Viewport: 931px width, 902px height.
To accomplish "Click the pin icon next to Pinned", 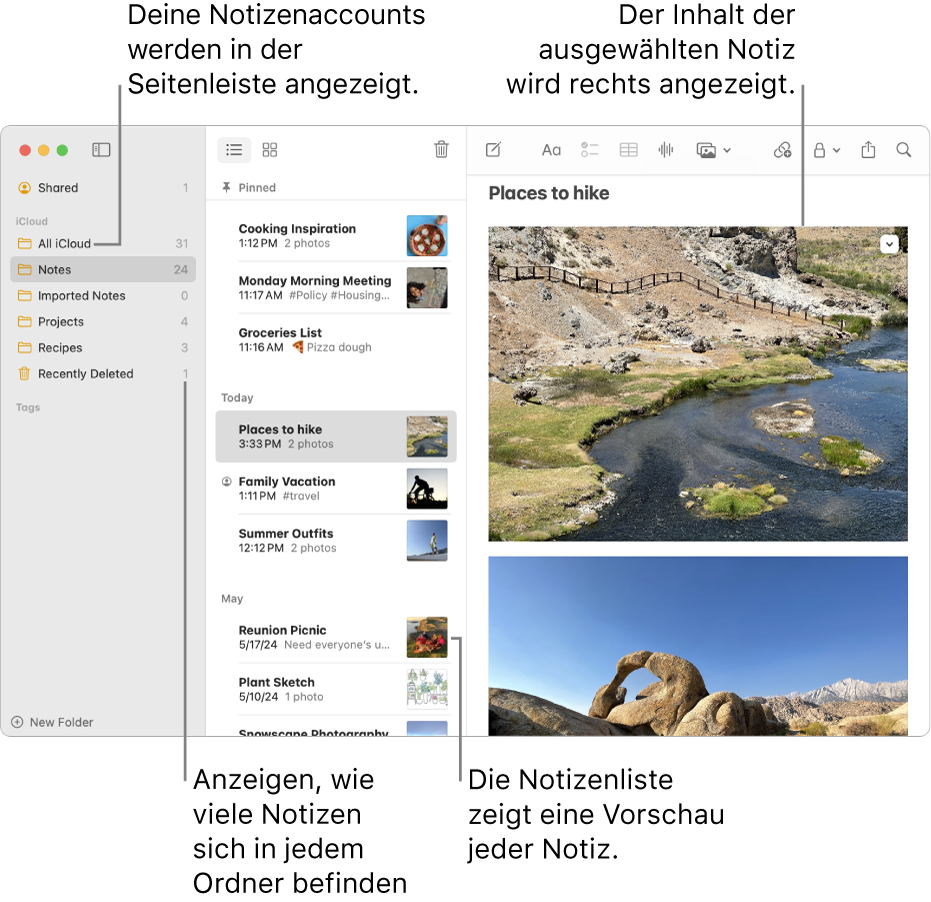I will coord(226,188).
